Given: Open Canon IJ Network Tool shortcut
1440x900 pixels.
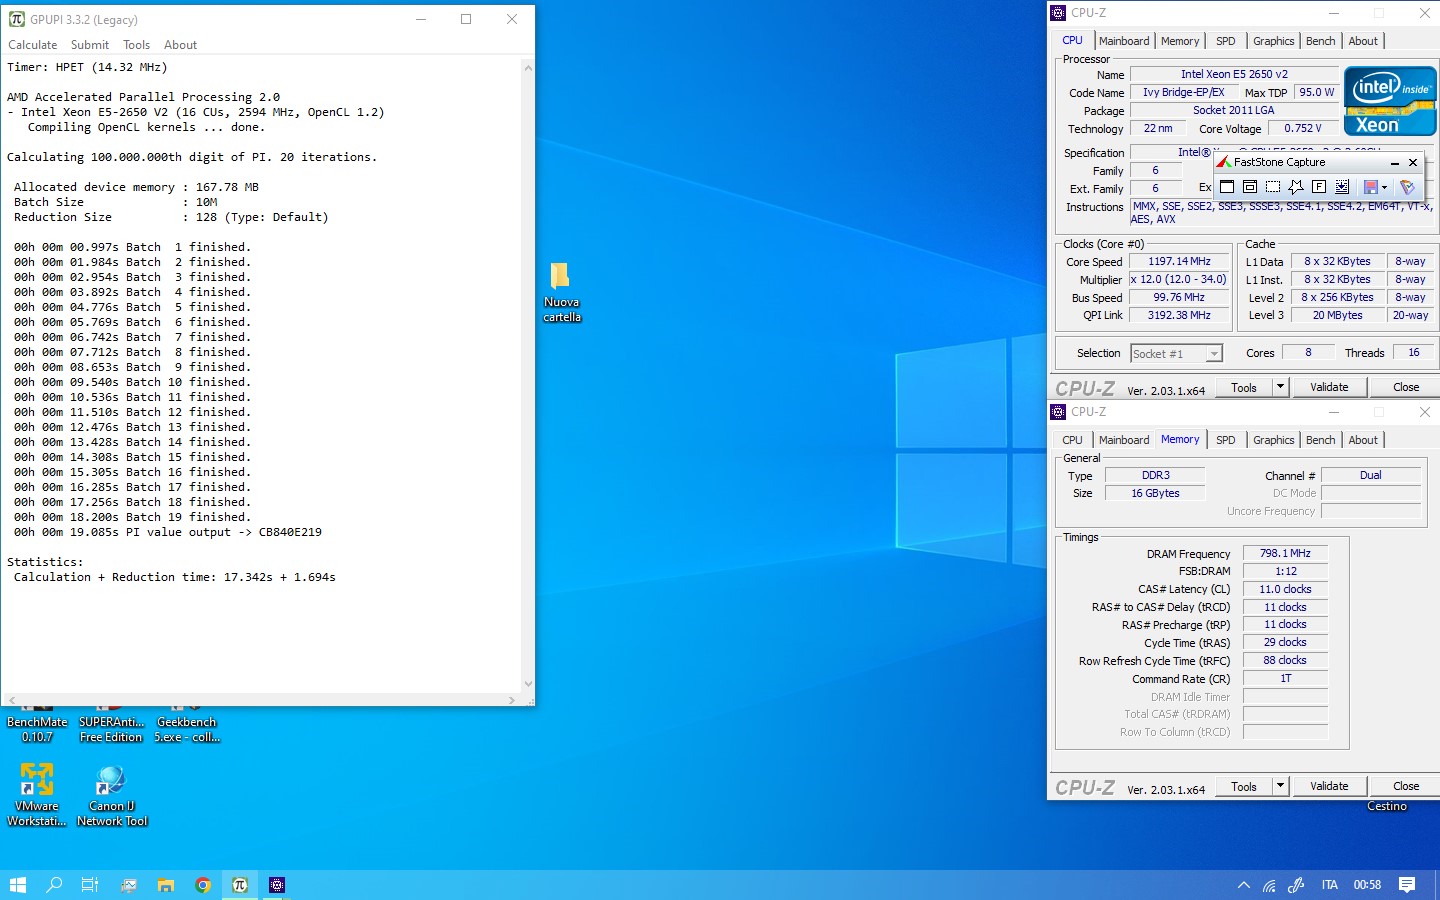Looking at the screenshot, I should point(112,795).
